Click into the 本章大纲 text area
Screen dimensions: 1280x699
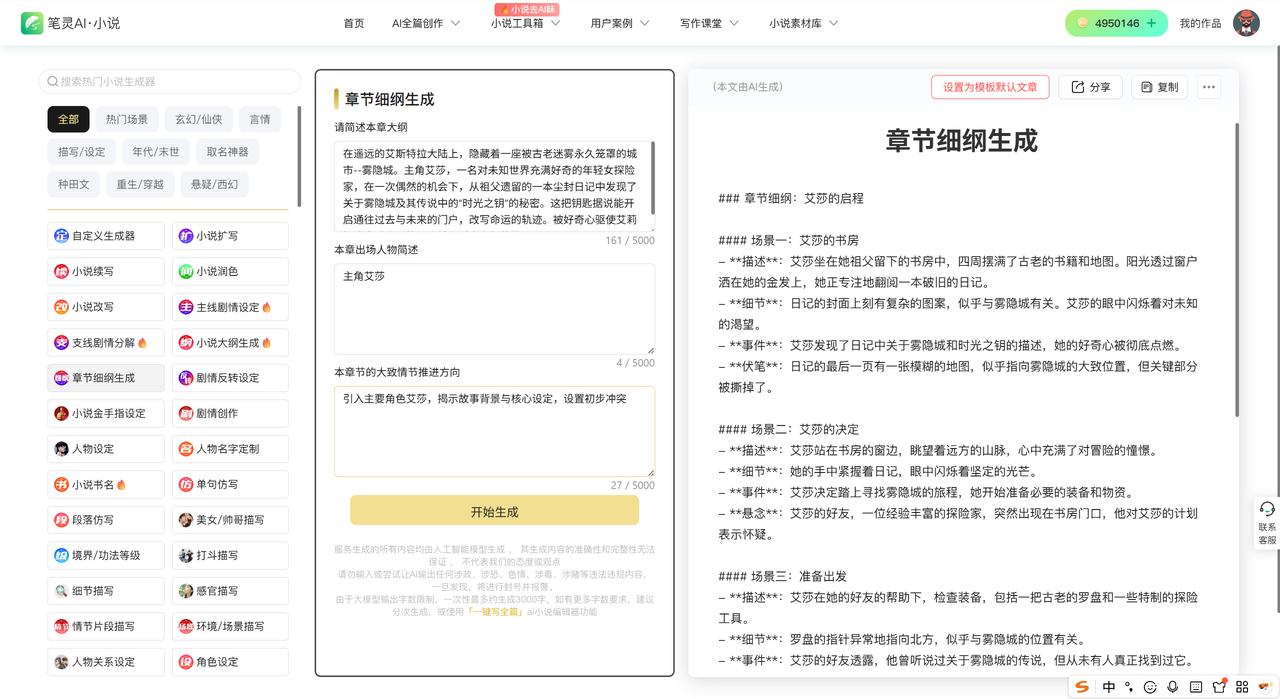pyautogui.click(x=494, y=186)
